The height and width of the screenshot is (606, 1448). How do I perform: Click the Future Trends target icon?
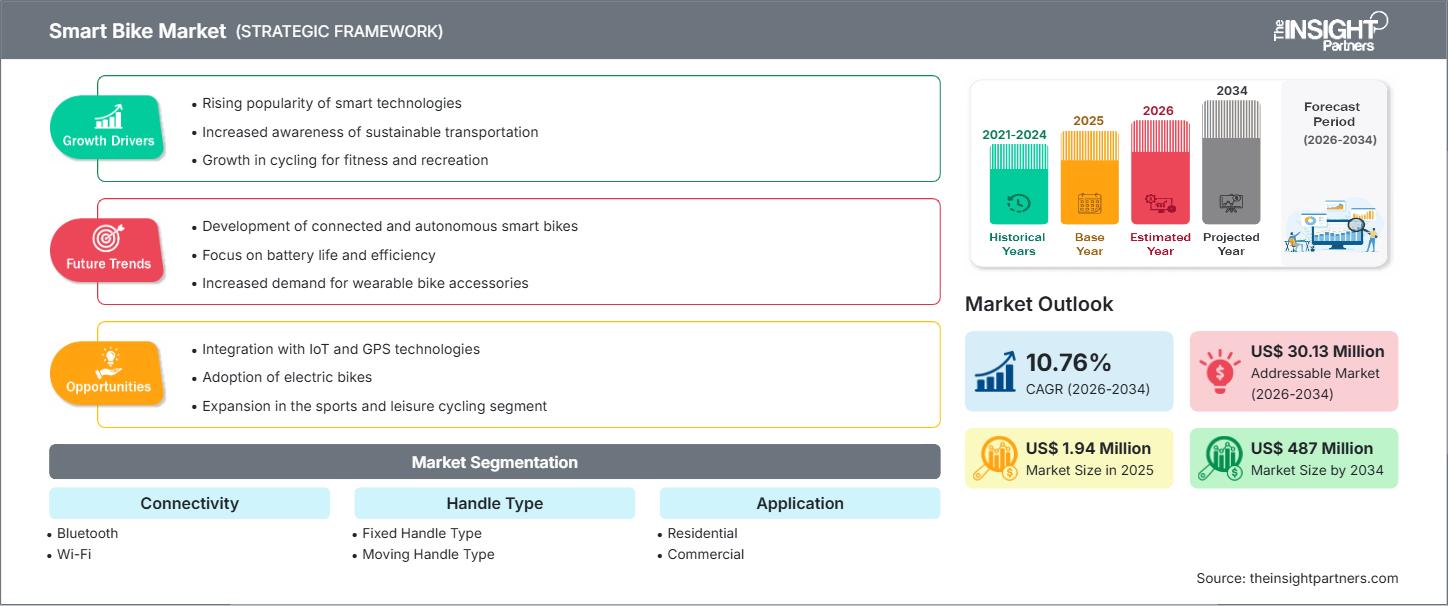(108, 239)
